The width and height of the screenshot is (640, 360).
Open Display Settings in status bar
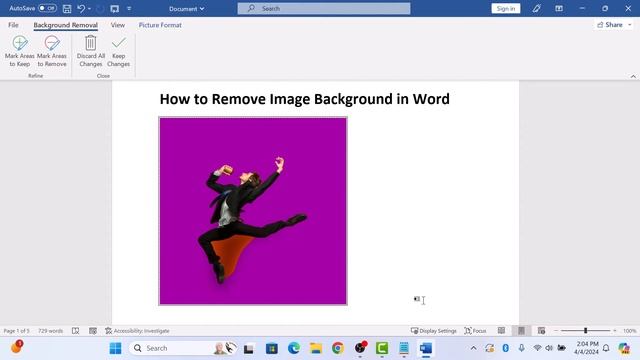pyautogui.click(x=433, y=331)
